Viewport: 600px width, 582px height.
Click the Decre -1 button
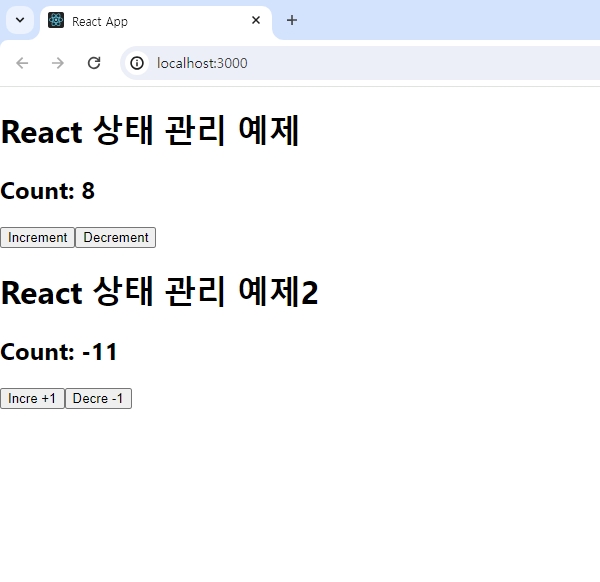[98, 399]
